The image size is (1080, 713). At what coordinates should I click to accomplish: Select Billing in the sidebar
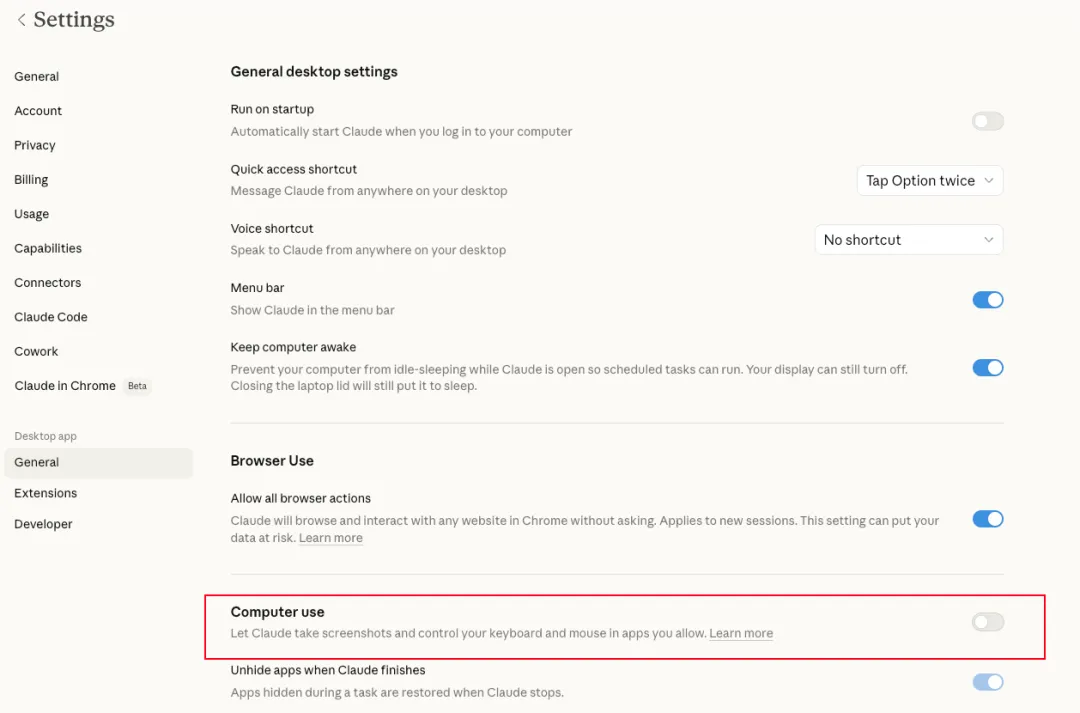pyautogui.click(x=31, y=180)
